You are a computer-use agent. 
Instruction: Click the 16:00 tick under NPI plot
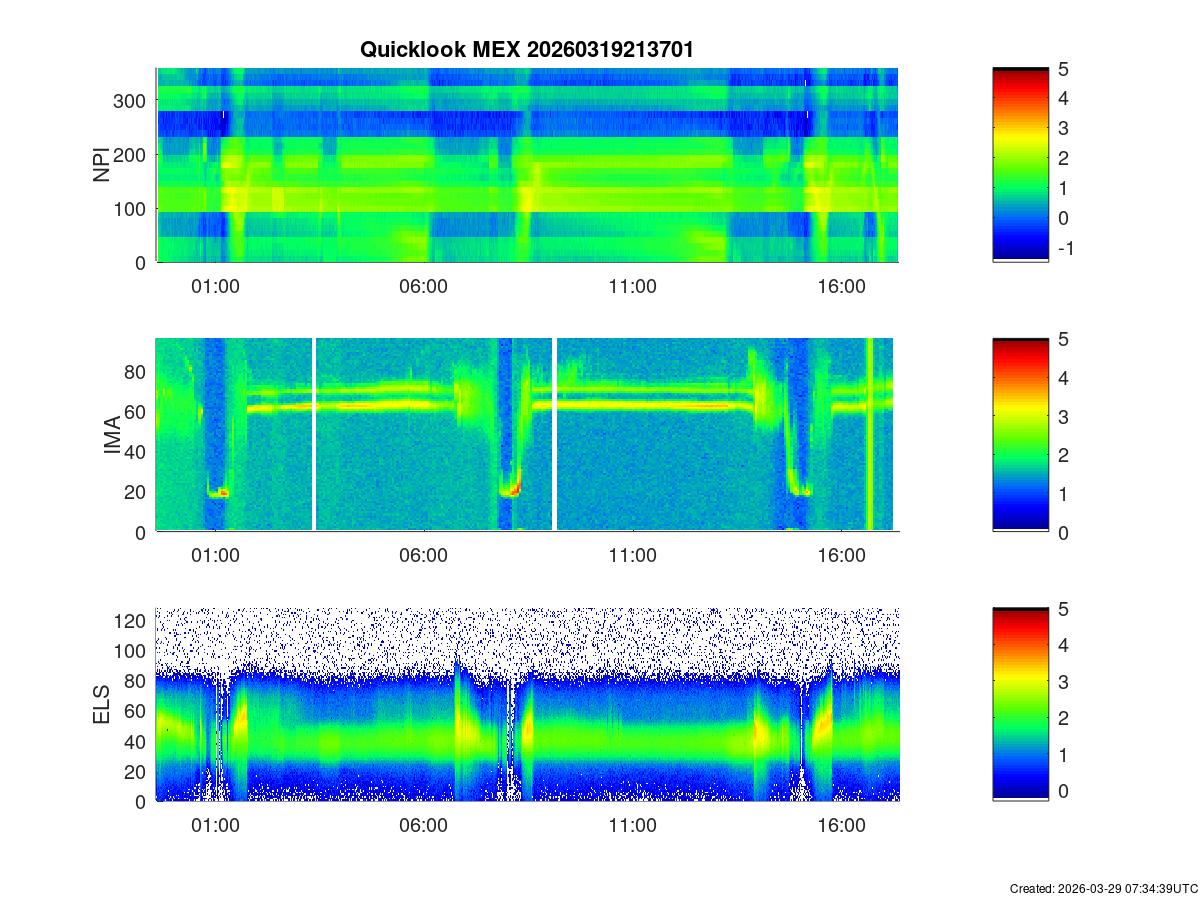(x=842, y=287)
